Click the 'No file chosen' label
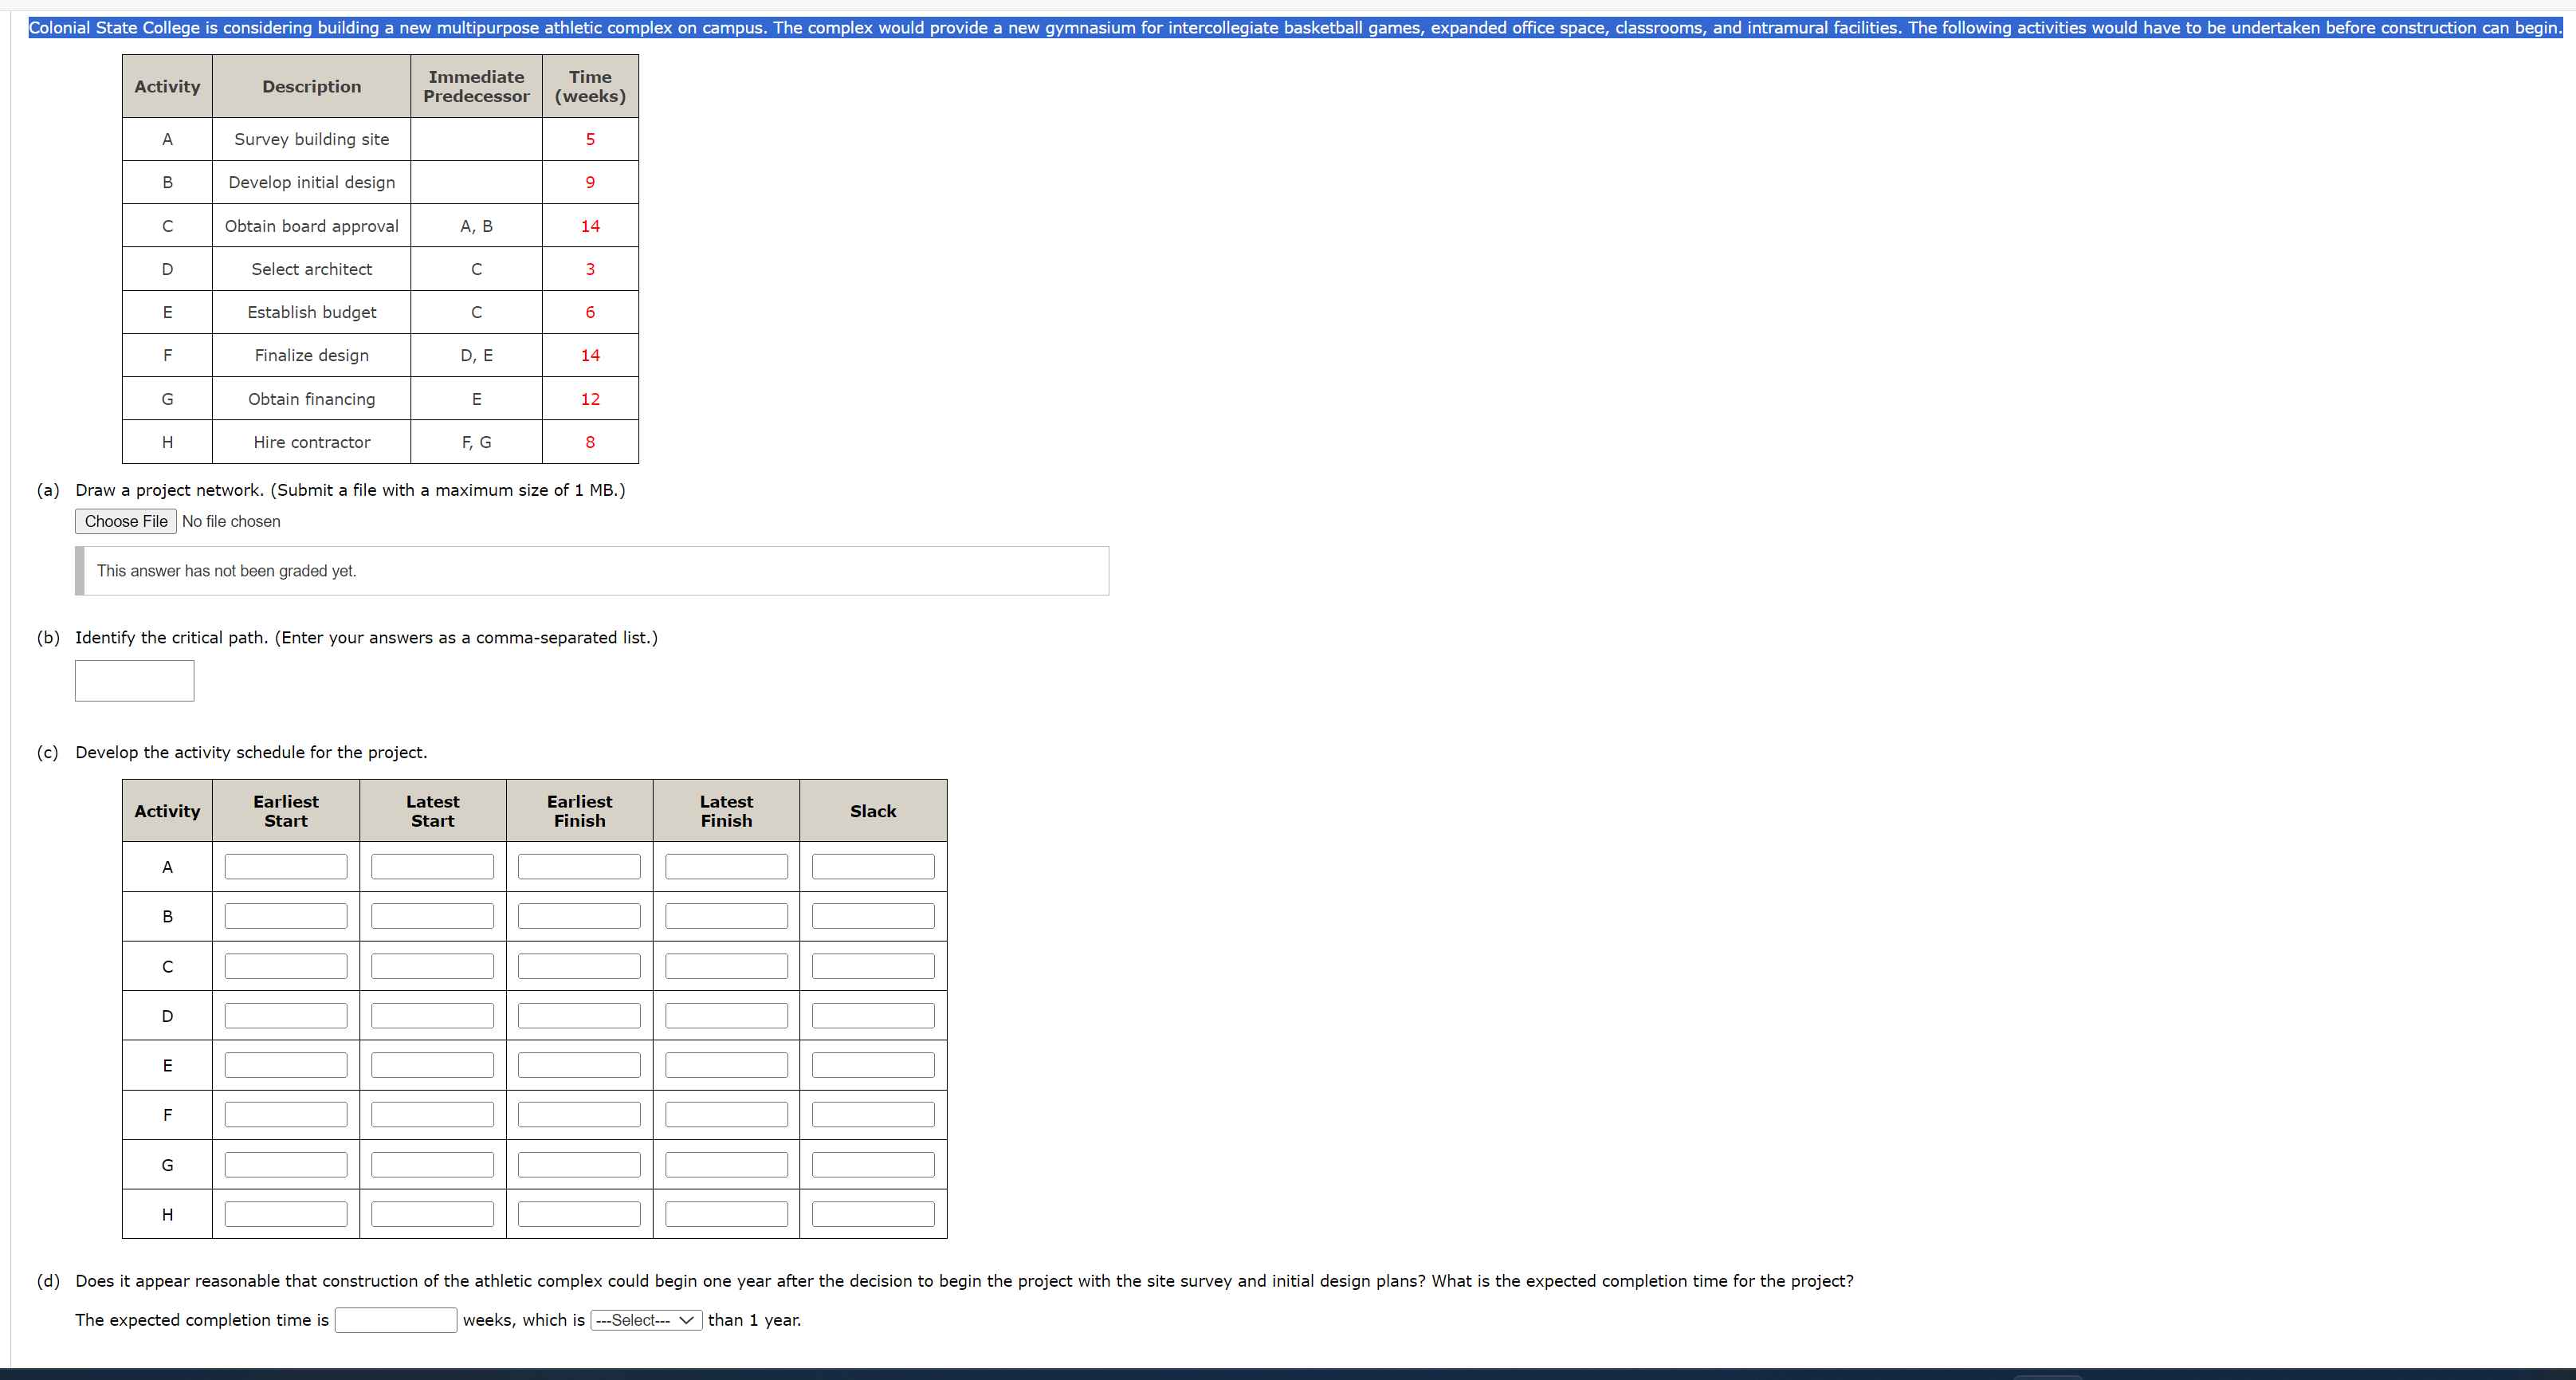 (x=231, y=521)
